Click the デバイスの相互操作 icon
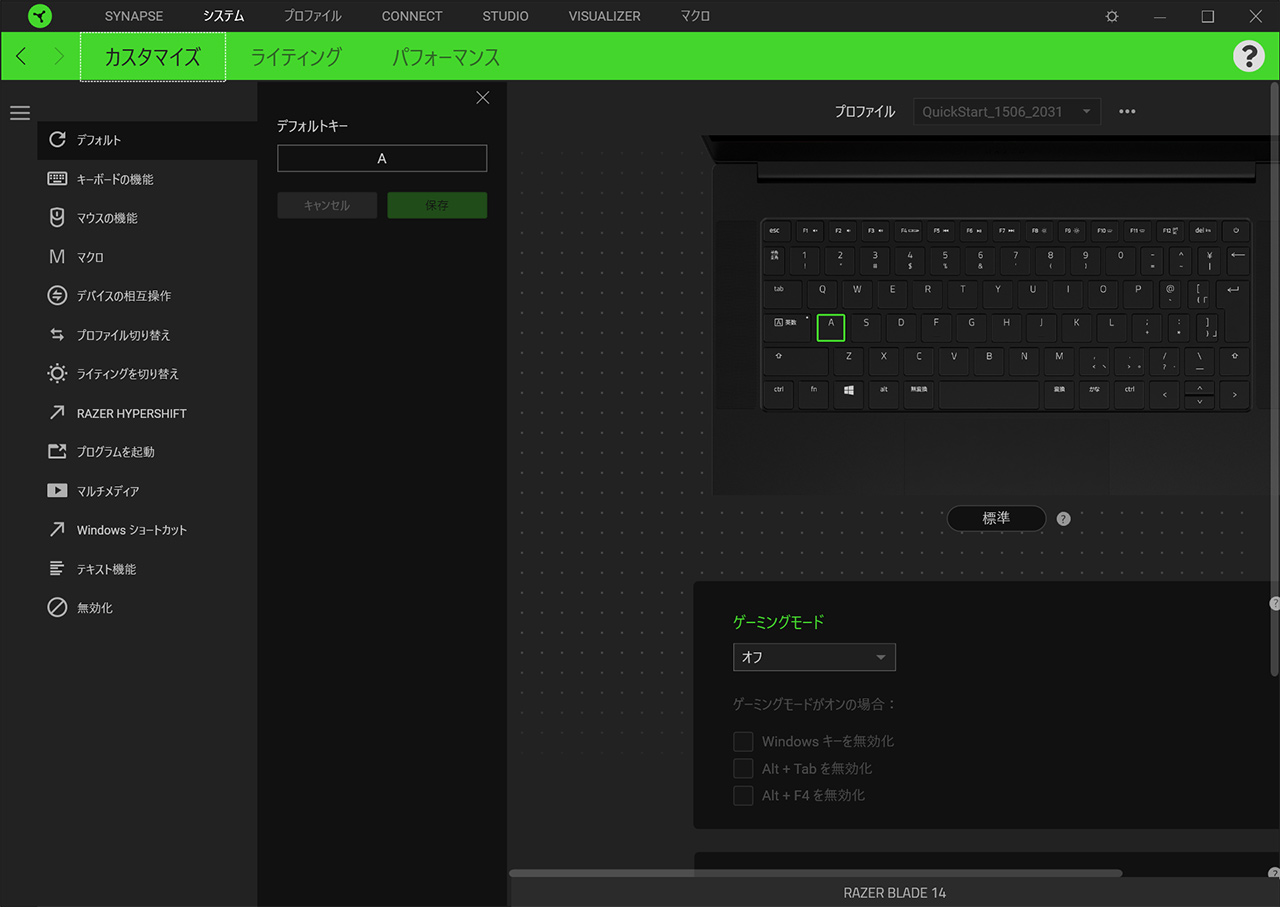The image size is (1280, 907). 57,296
